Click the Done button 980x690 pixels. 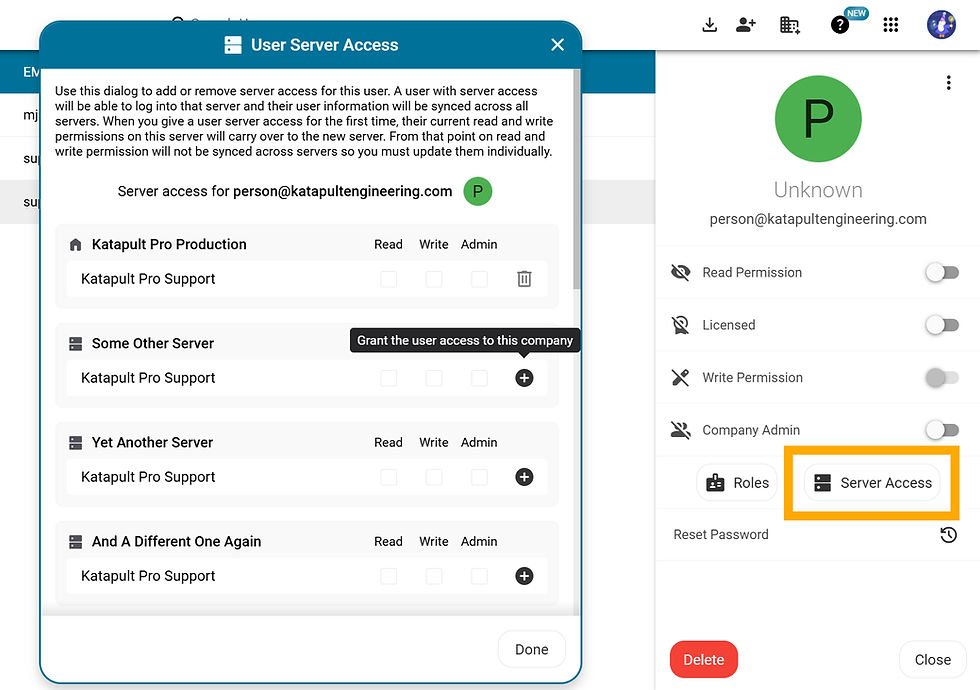click(532, 649)
